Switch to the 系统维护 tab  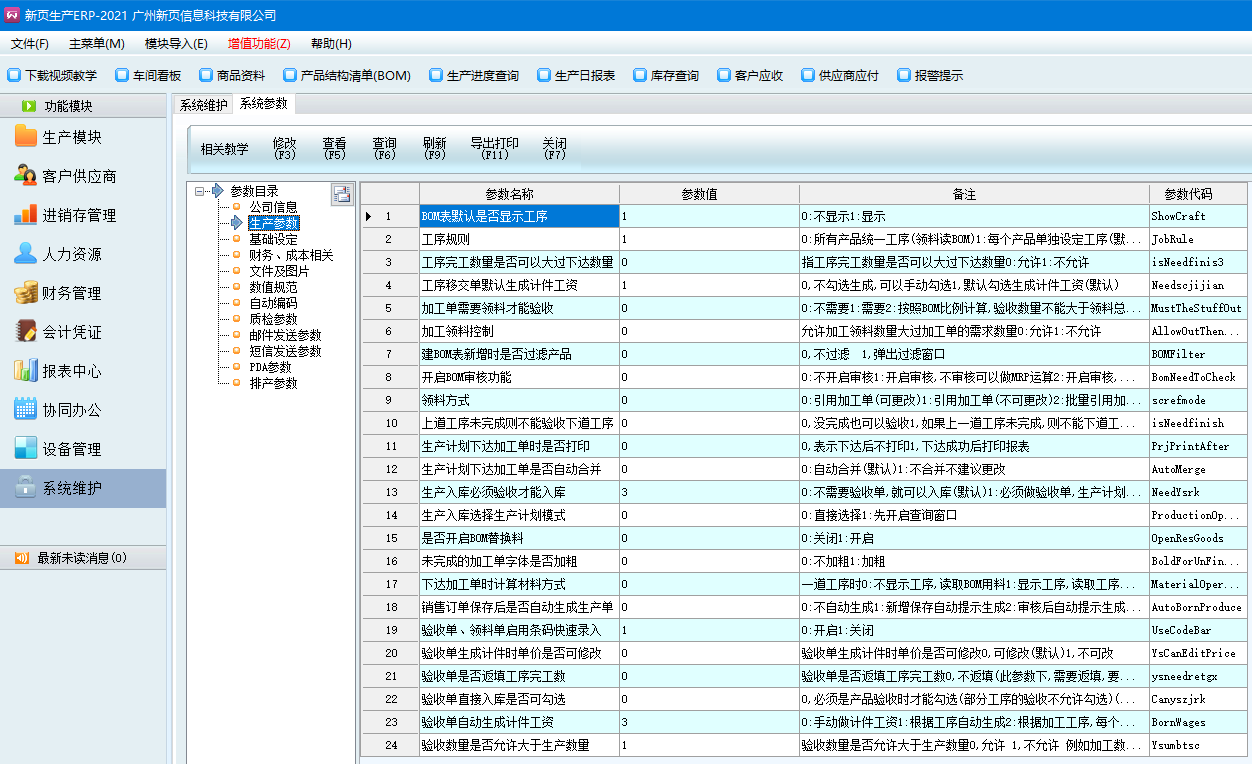tap(204, 104)
